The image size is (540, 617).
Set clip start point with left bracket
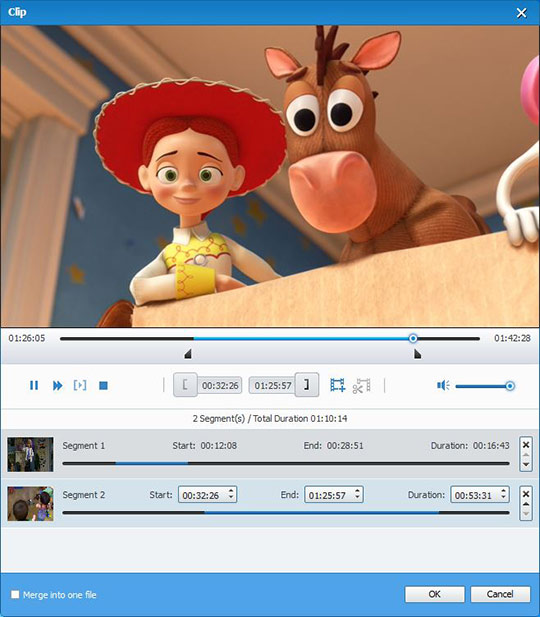[x=185, y=385]
